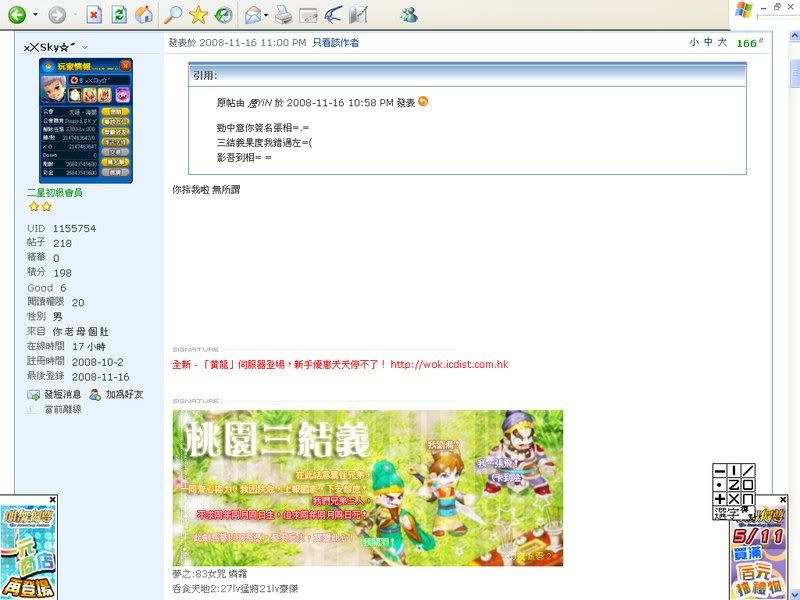This screenshot has width=800, height=600.
Task: Select the dot stroke key on stroke pad
Action: tap(719, 485)
